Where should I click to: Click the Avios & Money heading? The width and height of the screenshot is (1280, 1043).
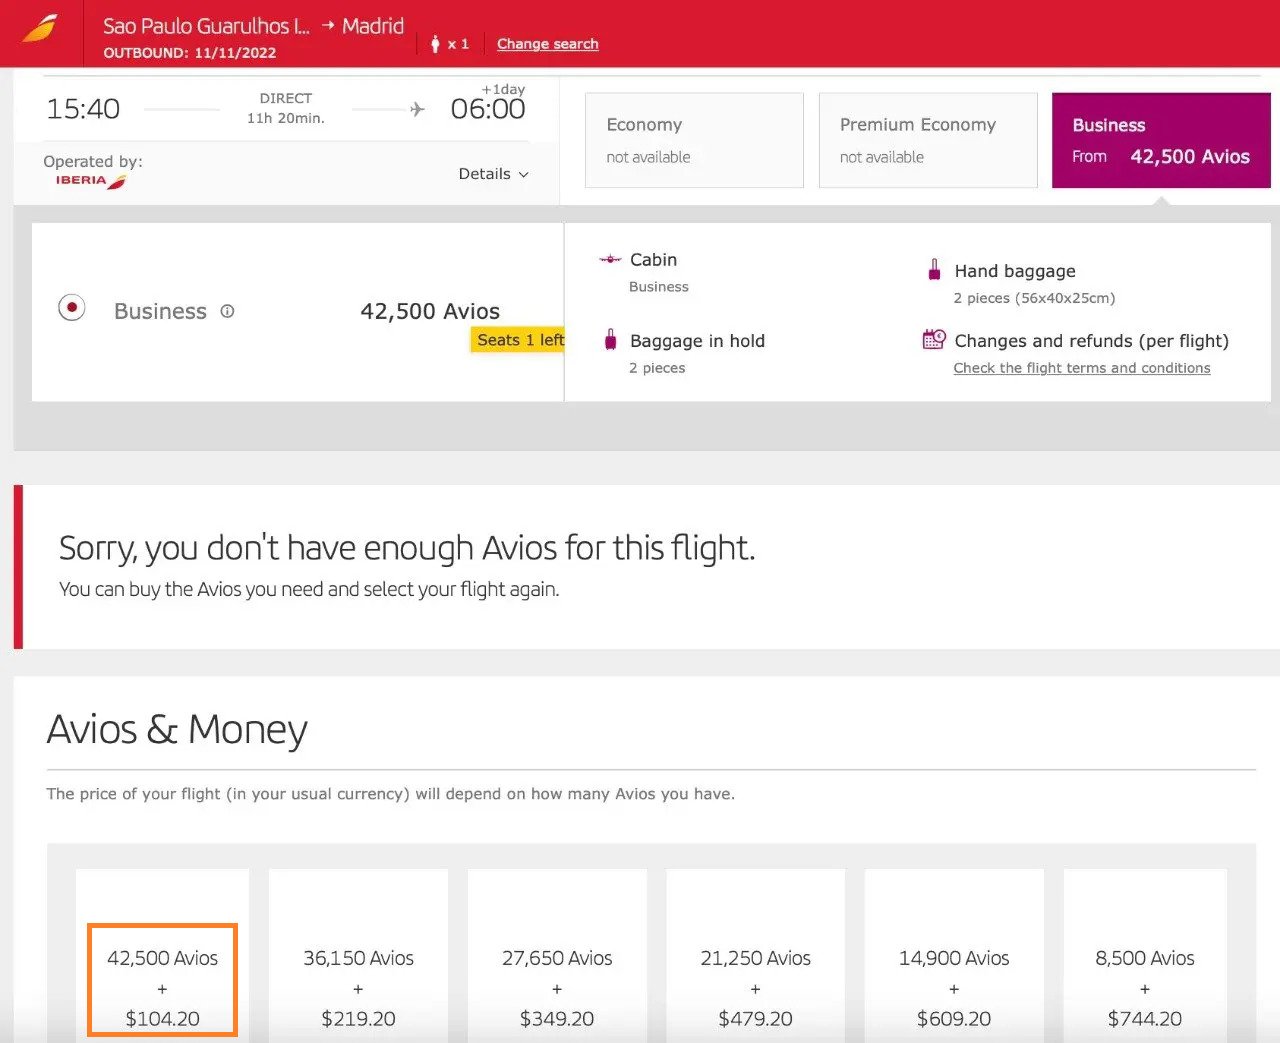177,729
